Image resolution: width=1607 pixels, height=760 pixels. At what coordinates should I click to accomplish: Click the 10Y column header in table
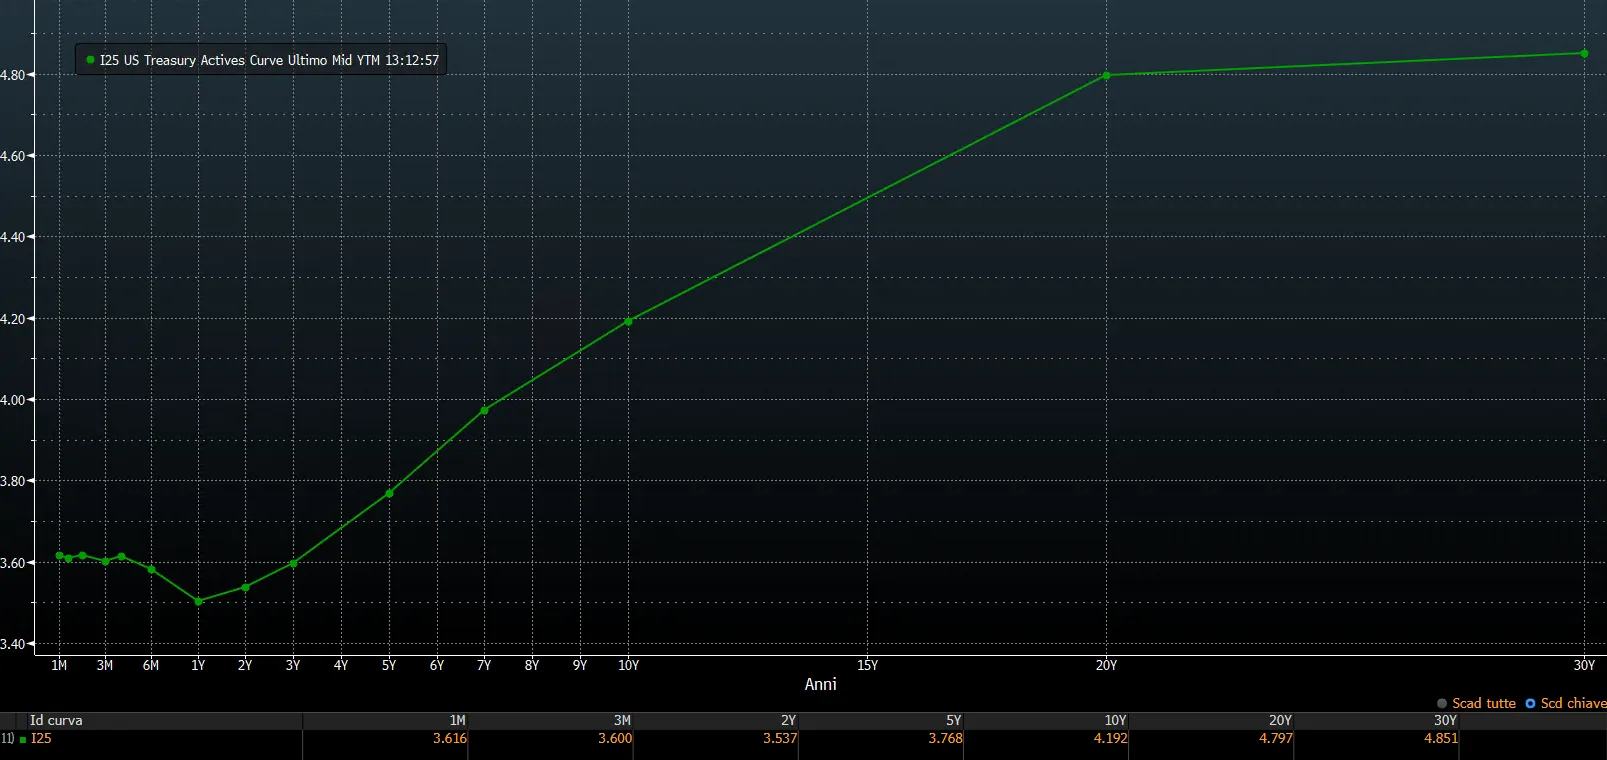coord(1115,720)
